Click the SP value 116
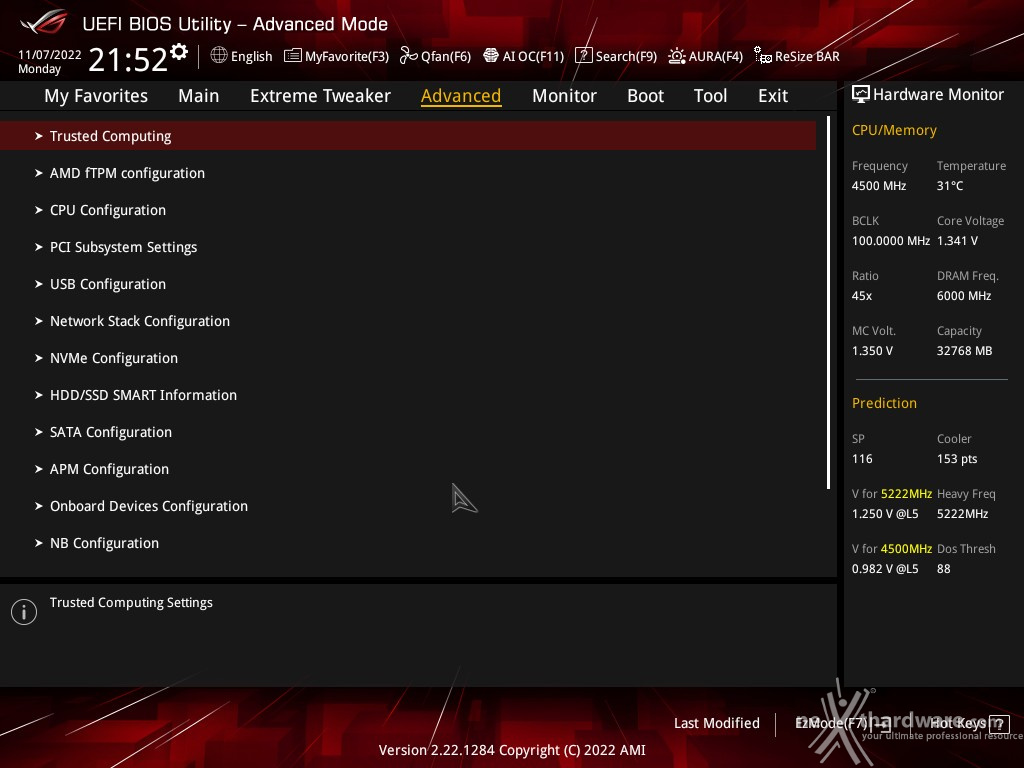The image size is (1024, 768). tap(862, 459)
